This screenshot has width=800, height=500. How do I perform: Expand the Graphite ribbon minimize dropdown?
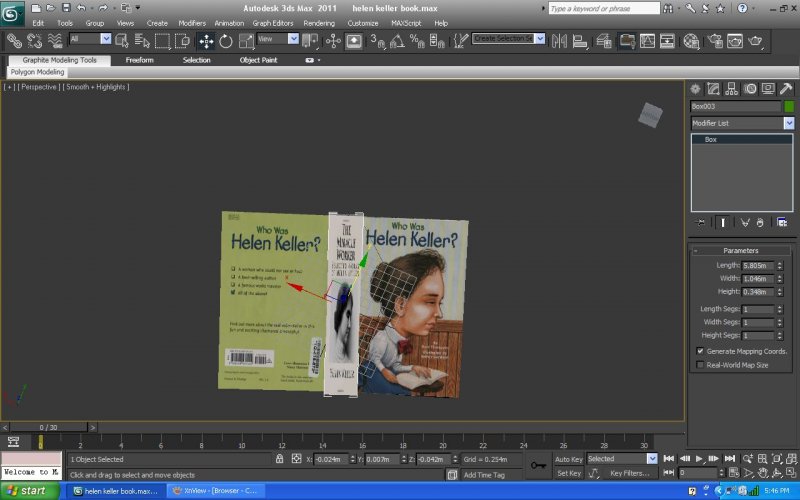click(313, 60)
